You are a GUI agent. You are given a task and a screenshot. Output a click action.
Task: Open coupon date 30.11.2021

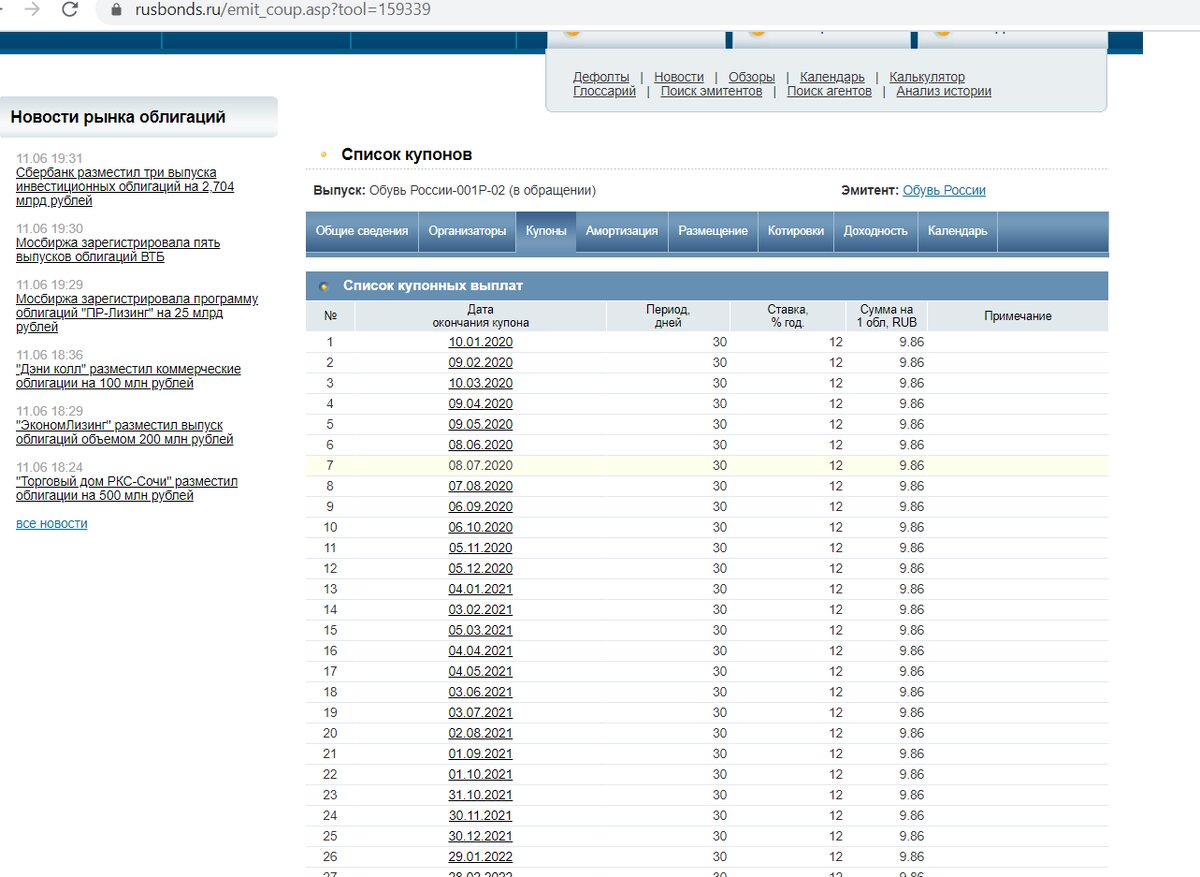pyautogui.click(x=480, y=815)
